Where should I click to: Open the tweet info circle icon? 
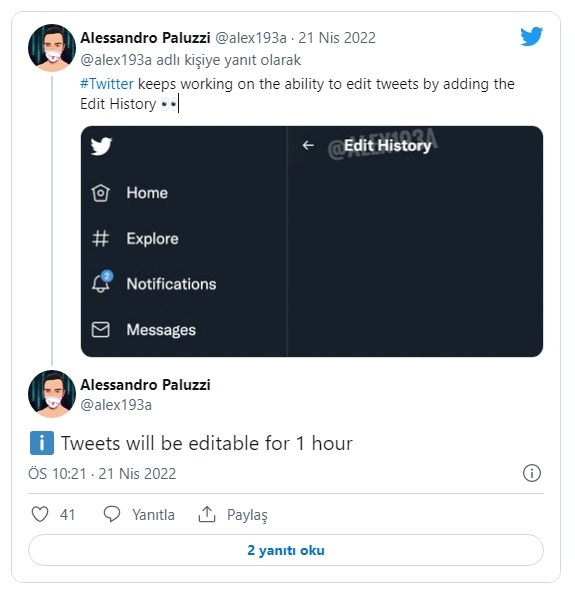point(532,473)
